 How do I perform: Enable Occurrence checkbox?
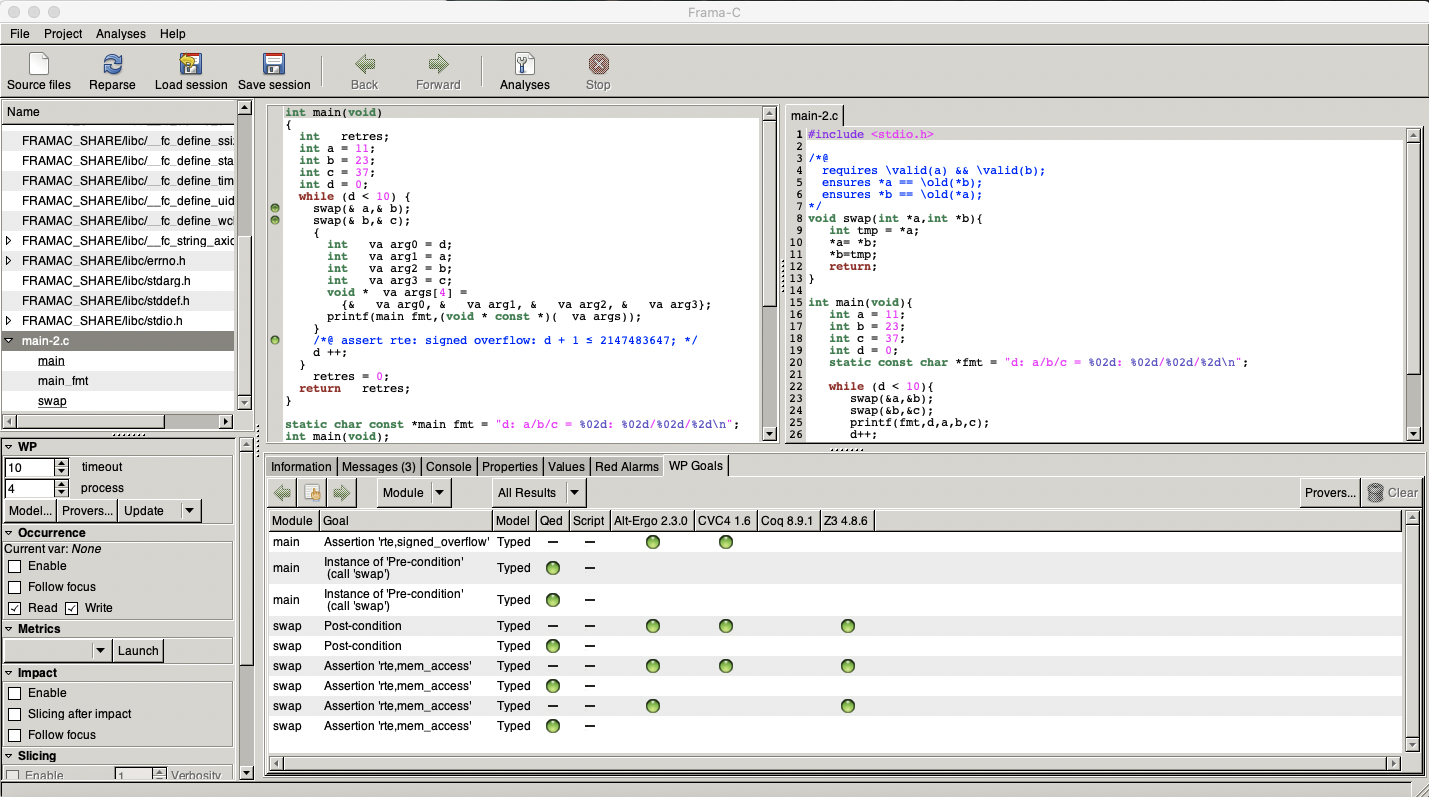pos(15,566)
